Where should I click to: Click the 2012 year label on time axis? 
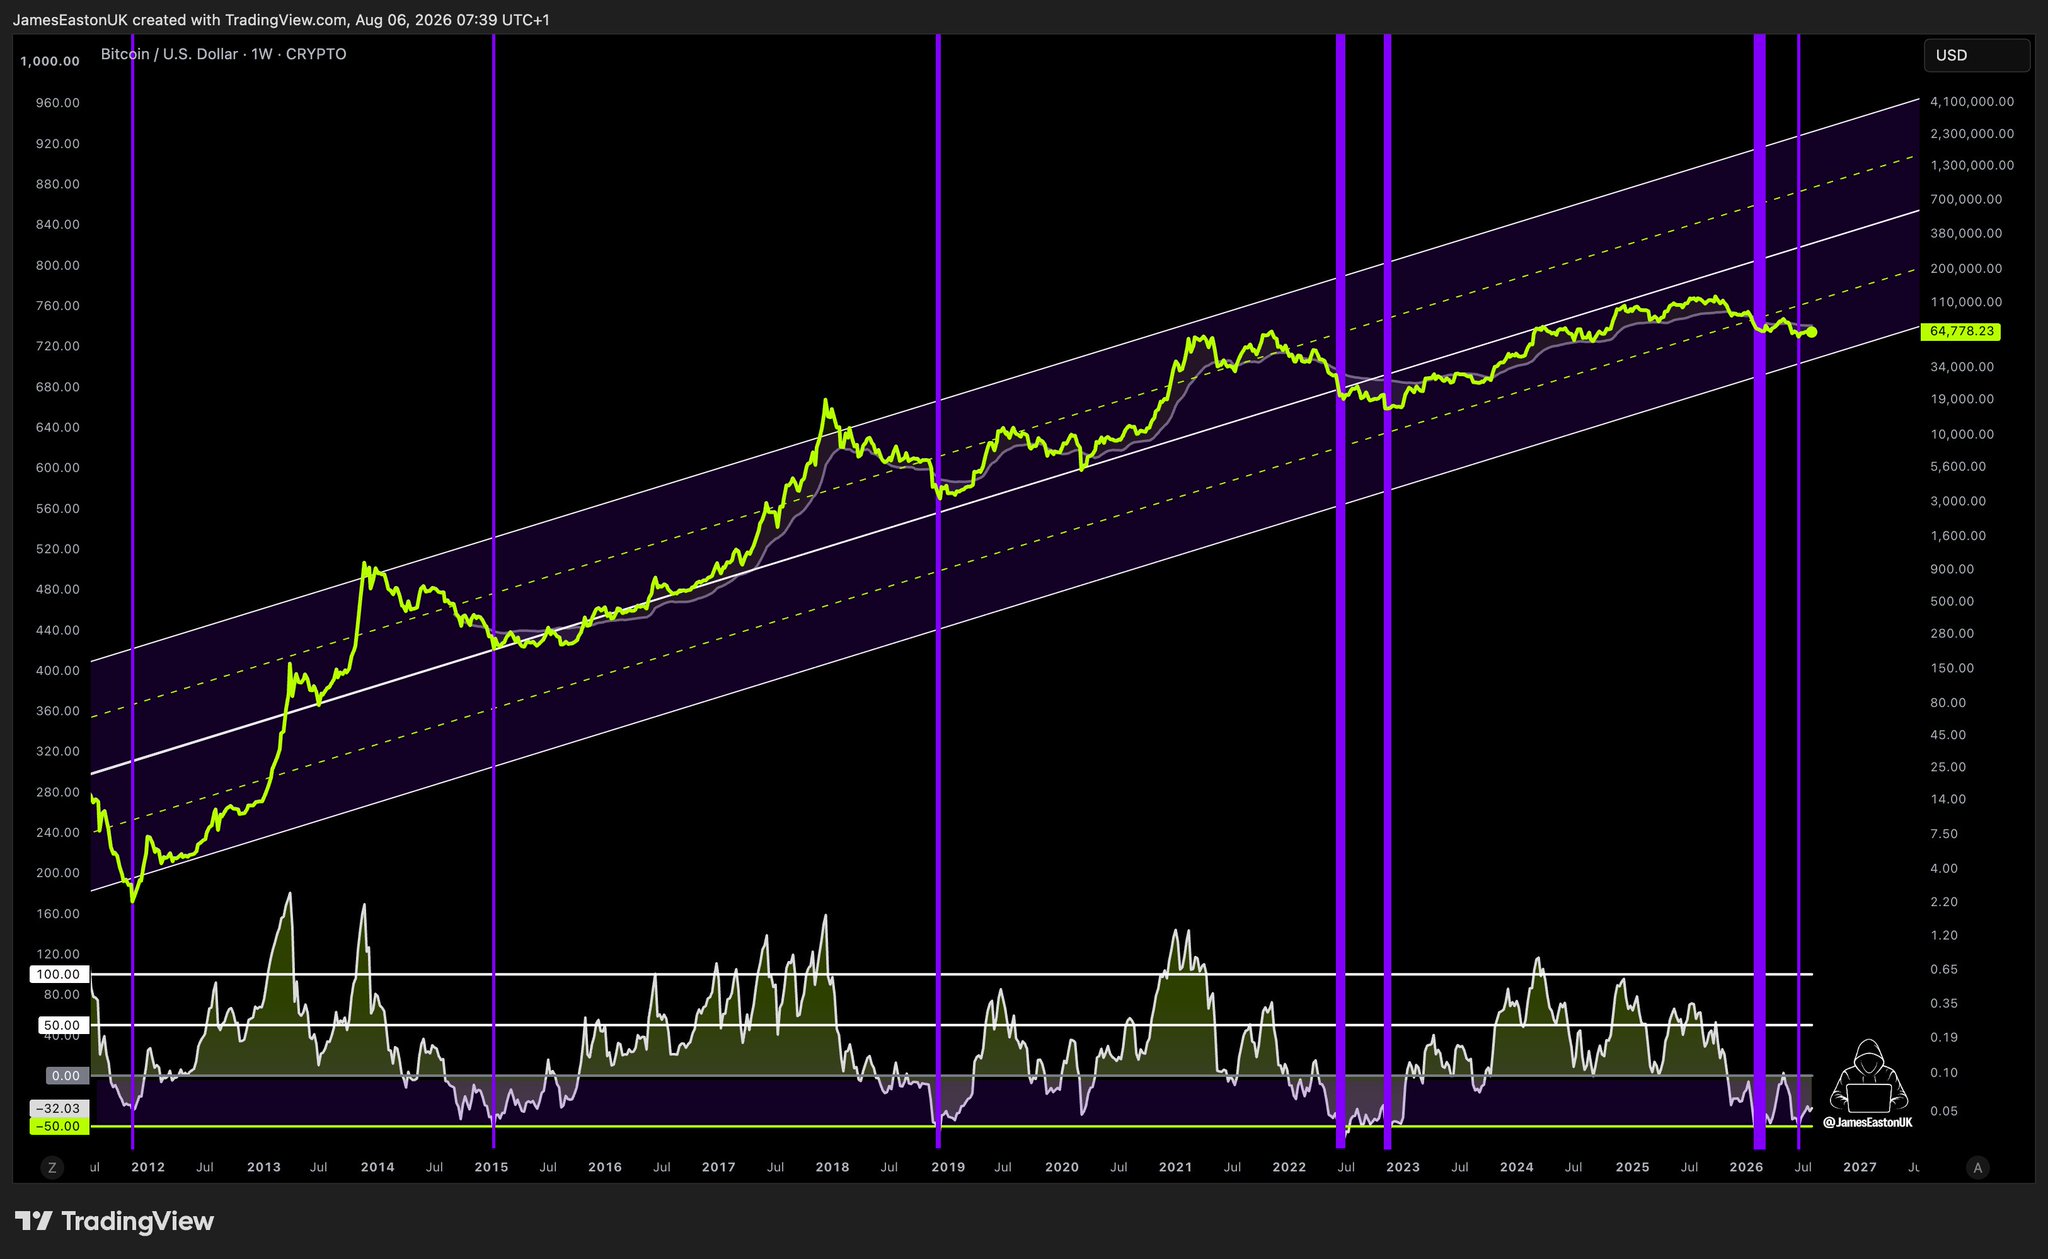point(148,1167)
